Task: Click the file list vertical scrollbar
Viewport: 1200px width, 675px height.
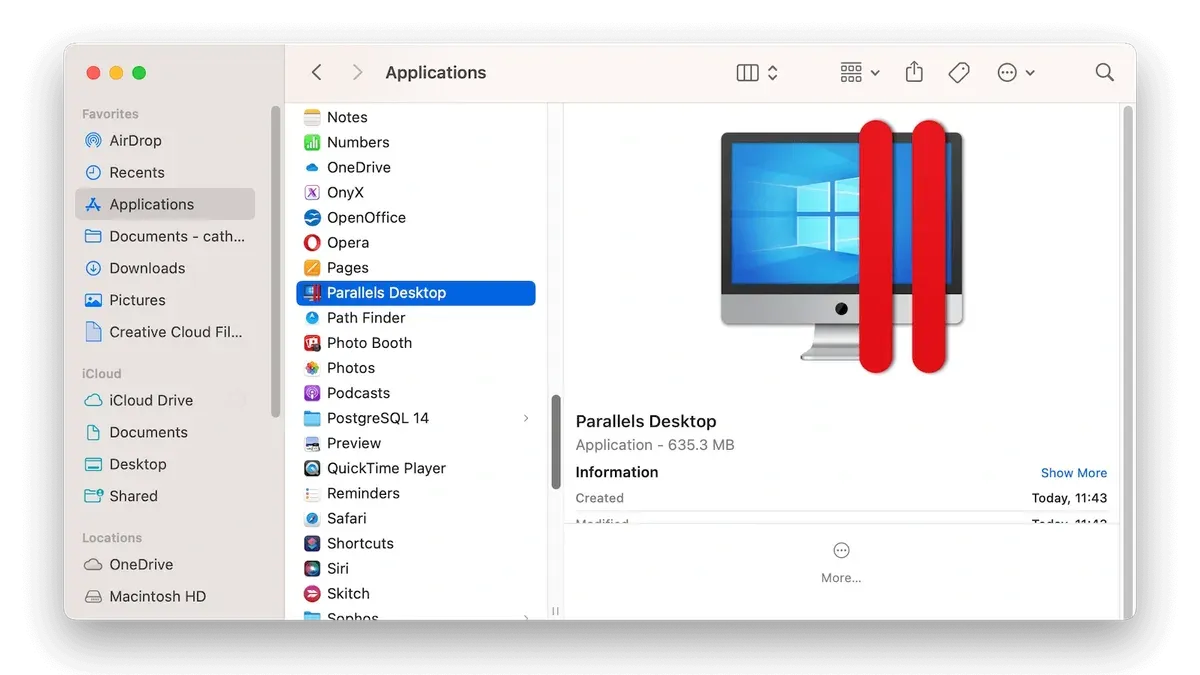Action: click(x=556, y=441)
